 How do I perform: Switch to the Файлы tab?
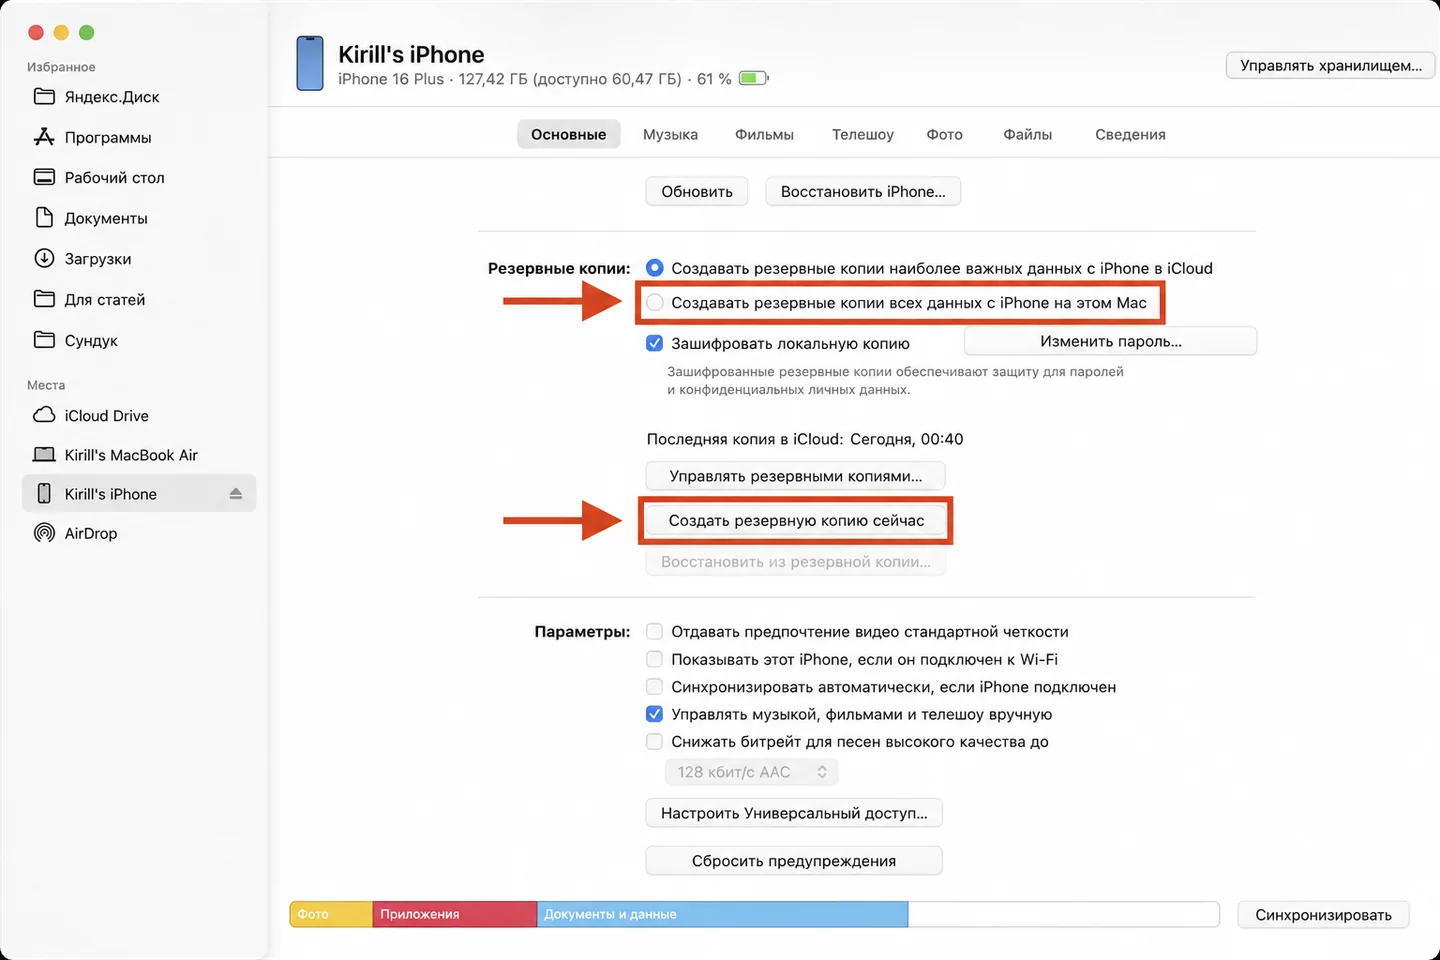pos(1027,134)
